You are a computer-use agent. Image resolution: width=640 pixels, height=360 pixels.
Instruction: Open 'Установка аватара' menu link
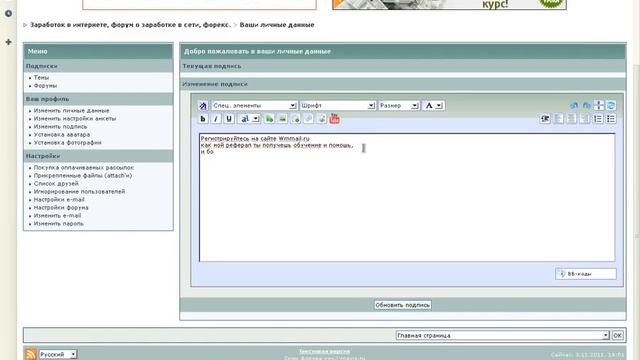point(62,134)
